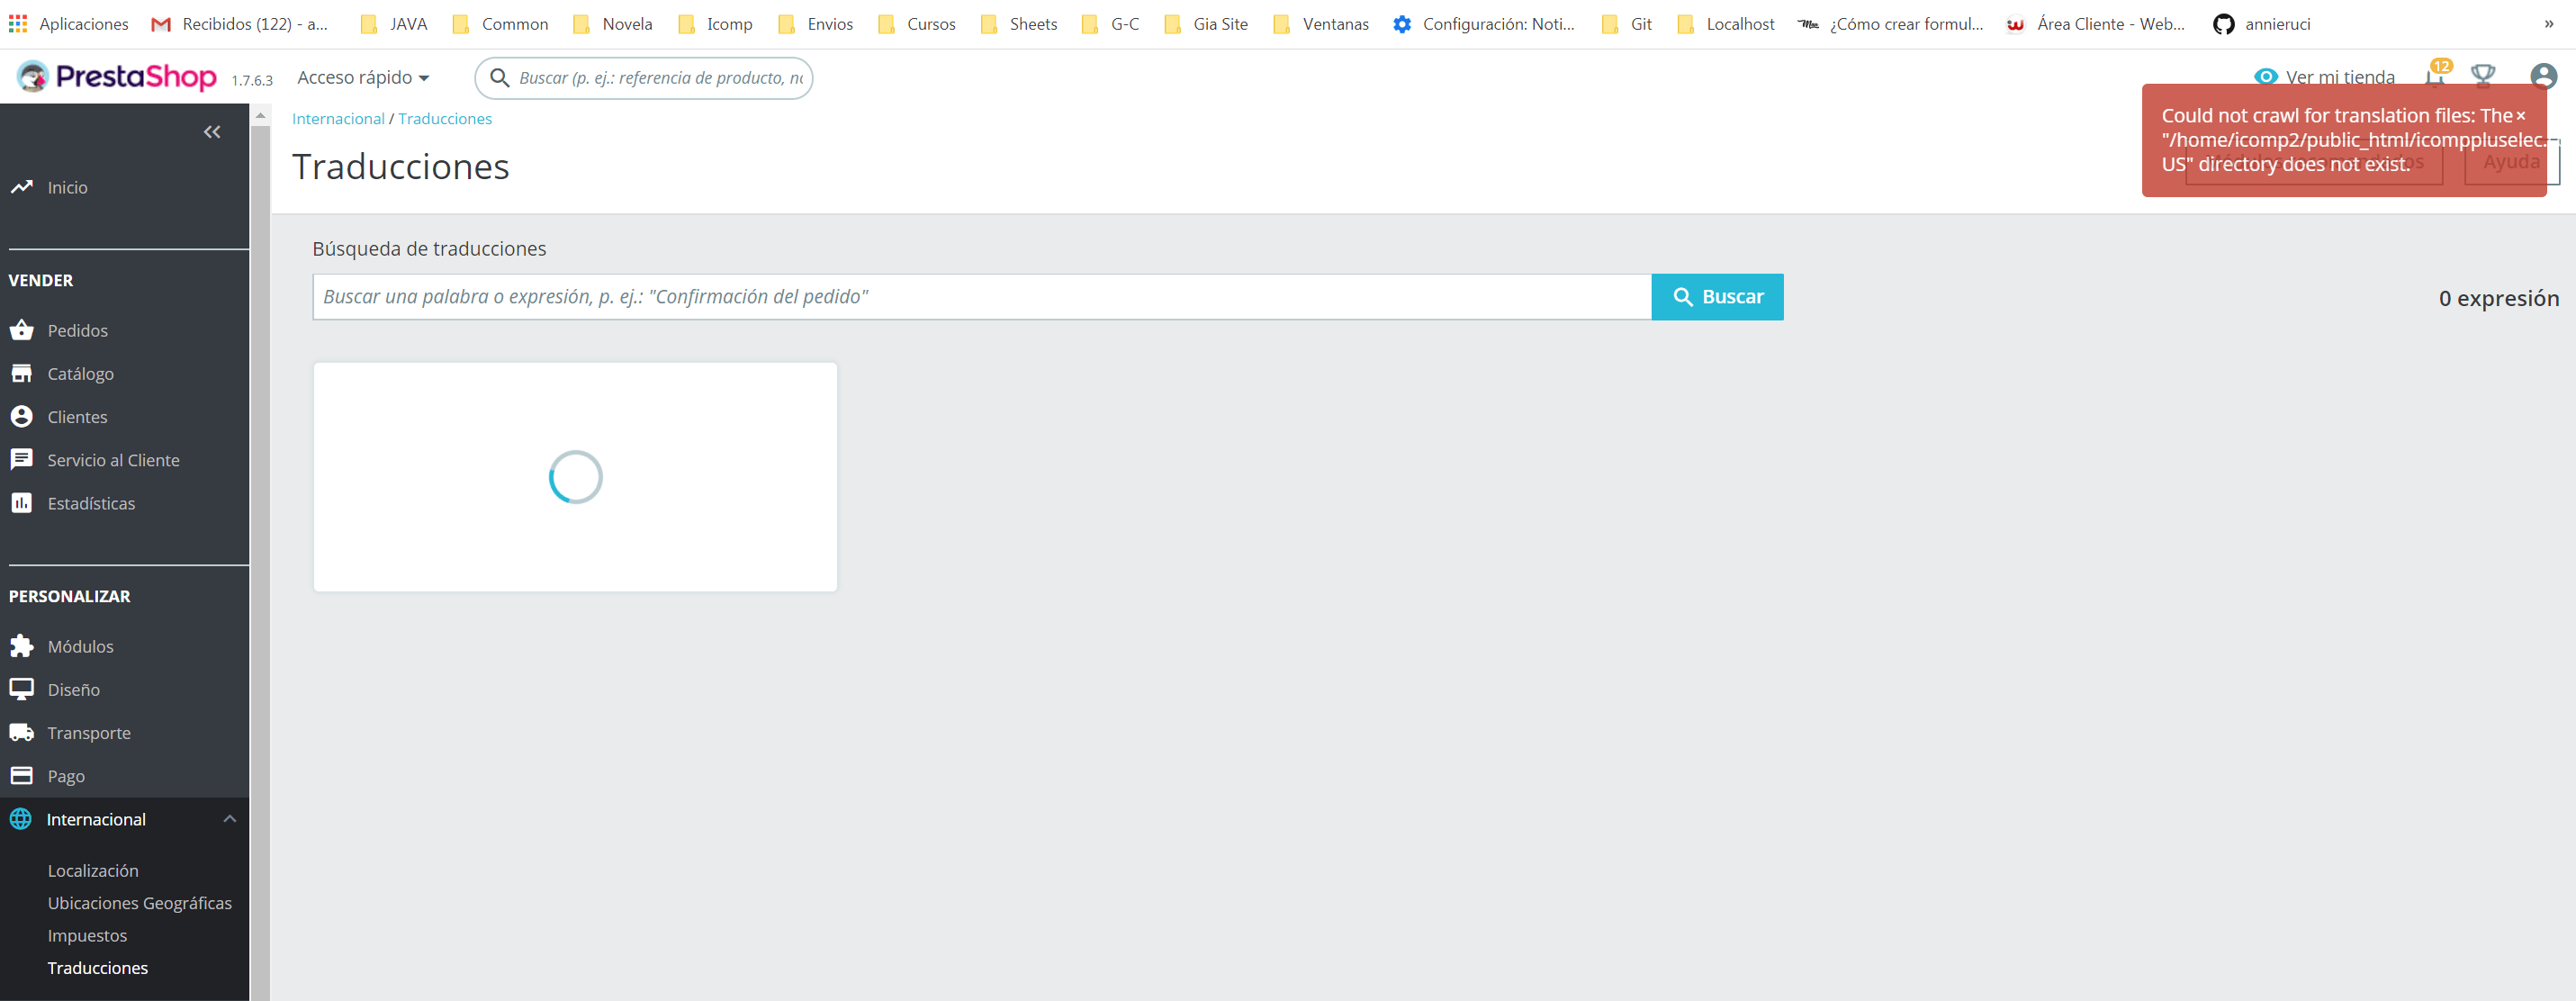Select Traducciones submenu item
The width and height of the screenshot is (2576, 1001).
[97, 967]
